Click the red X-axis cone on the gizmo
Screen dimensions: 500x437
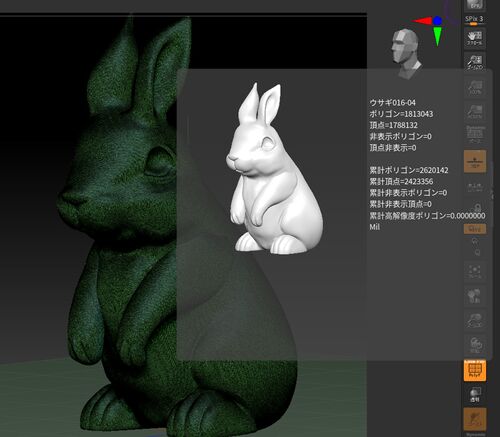(421, 21)
